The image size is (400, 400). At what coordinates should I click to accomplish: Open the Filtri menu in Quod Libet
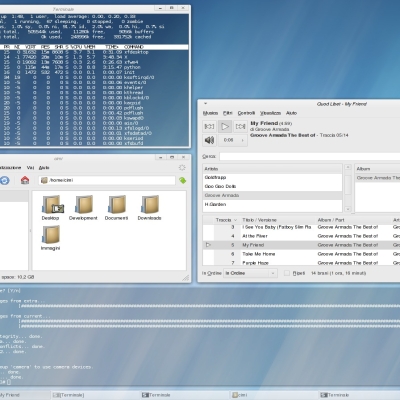[x=228, y=113]
